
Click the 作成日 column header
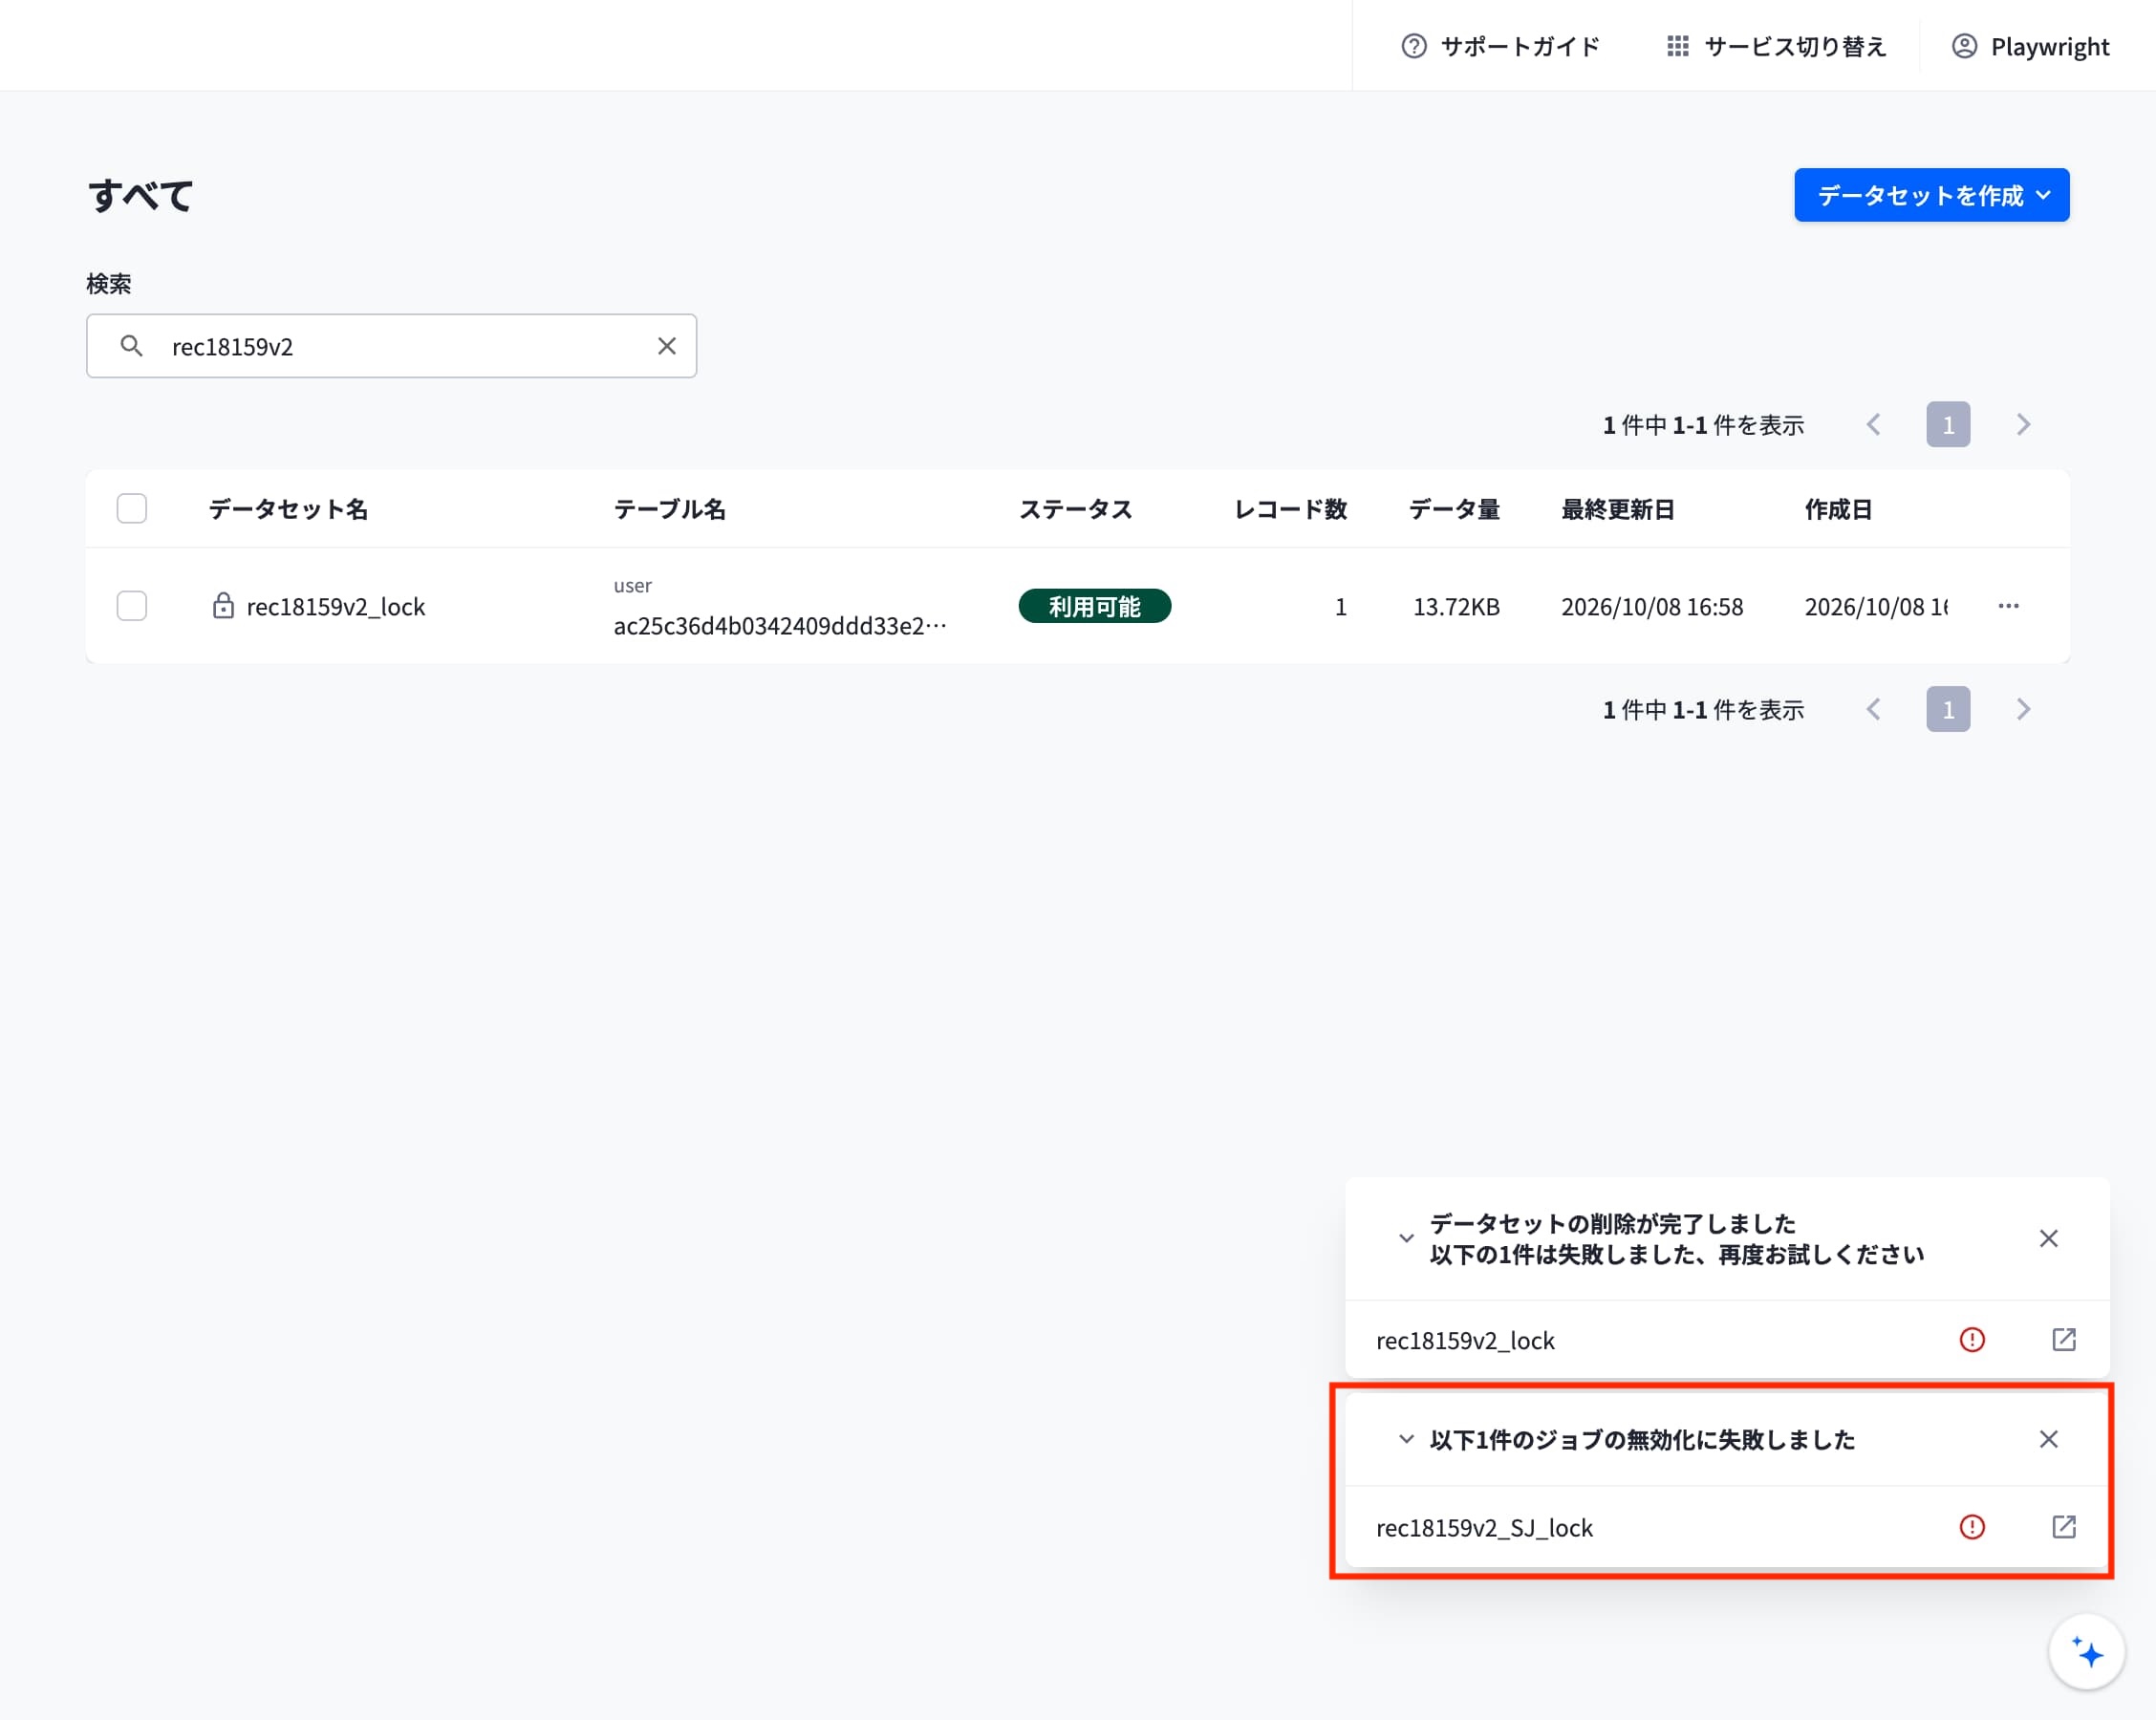[1838, 509]
